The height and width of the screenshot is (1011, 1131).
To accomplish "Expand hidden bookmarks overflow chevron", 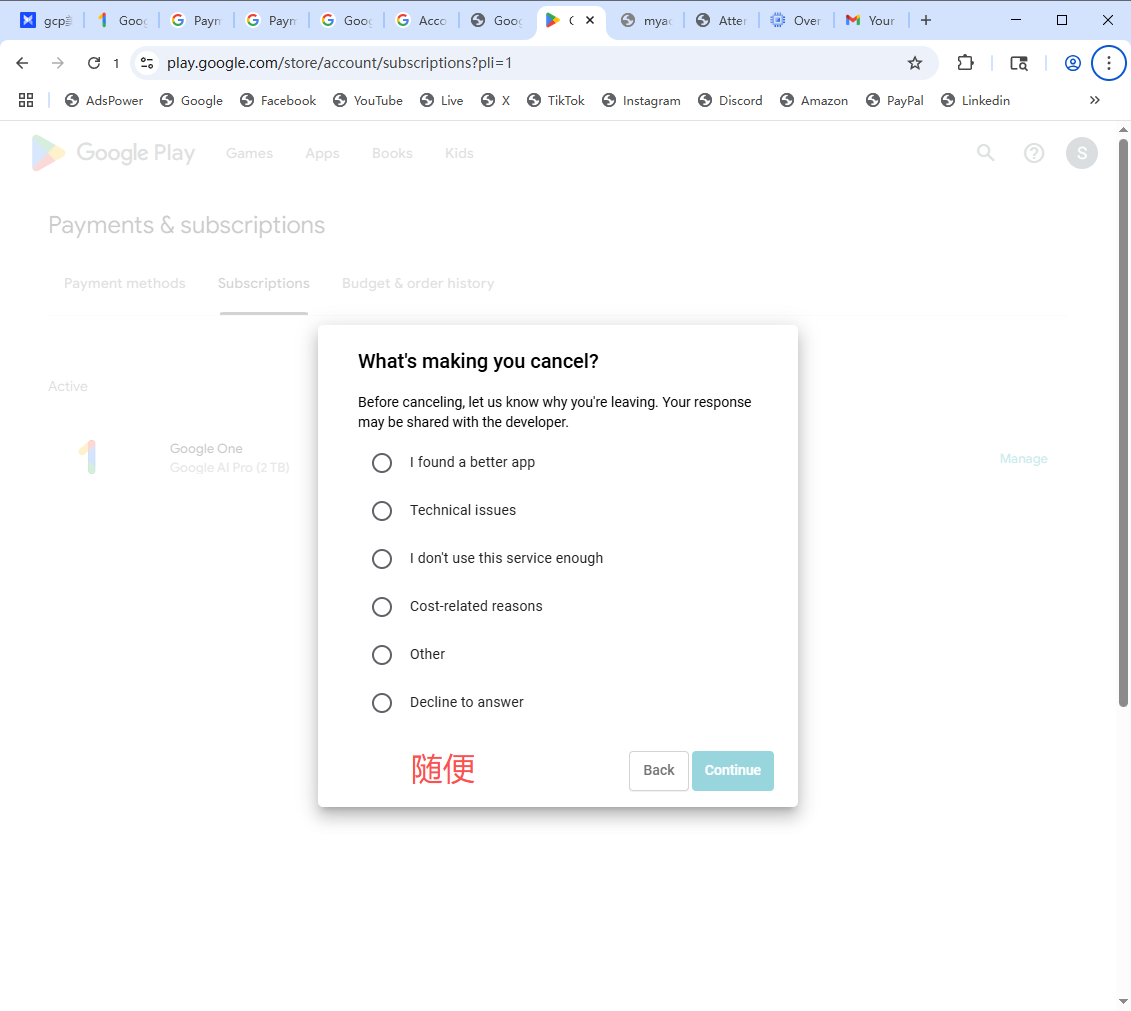I will point(1094,100).
